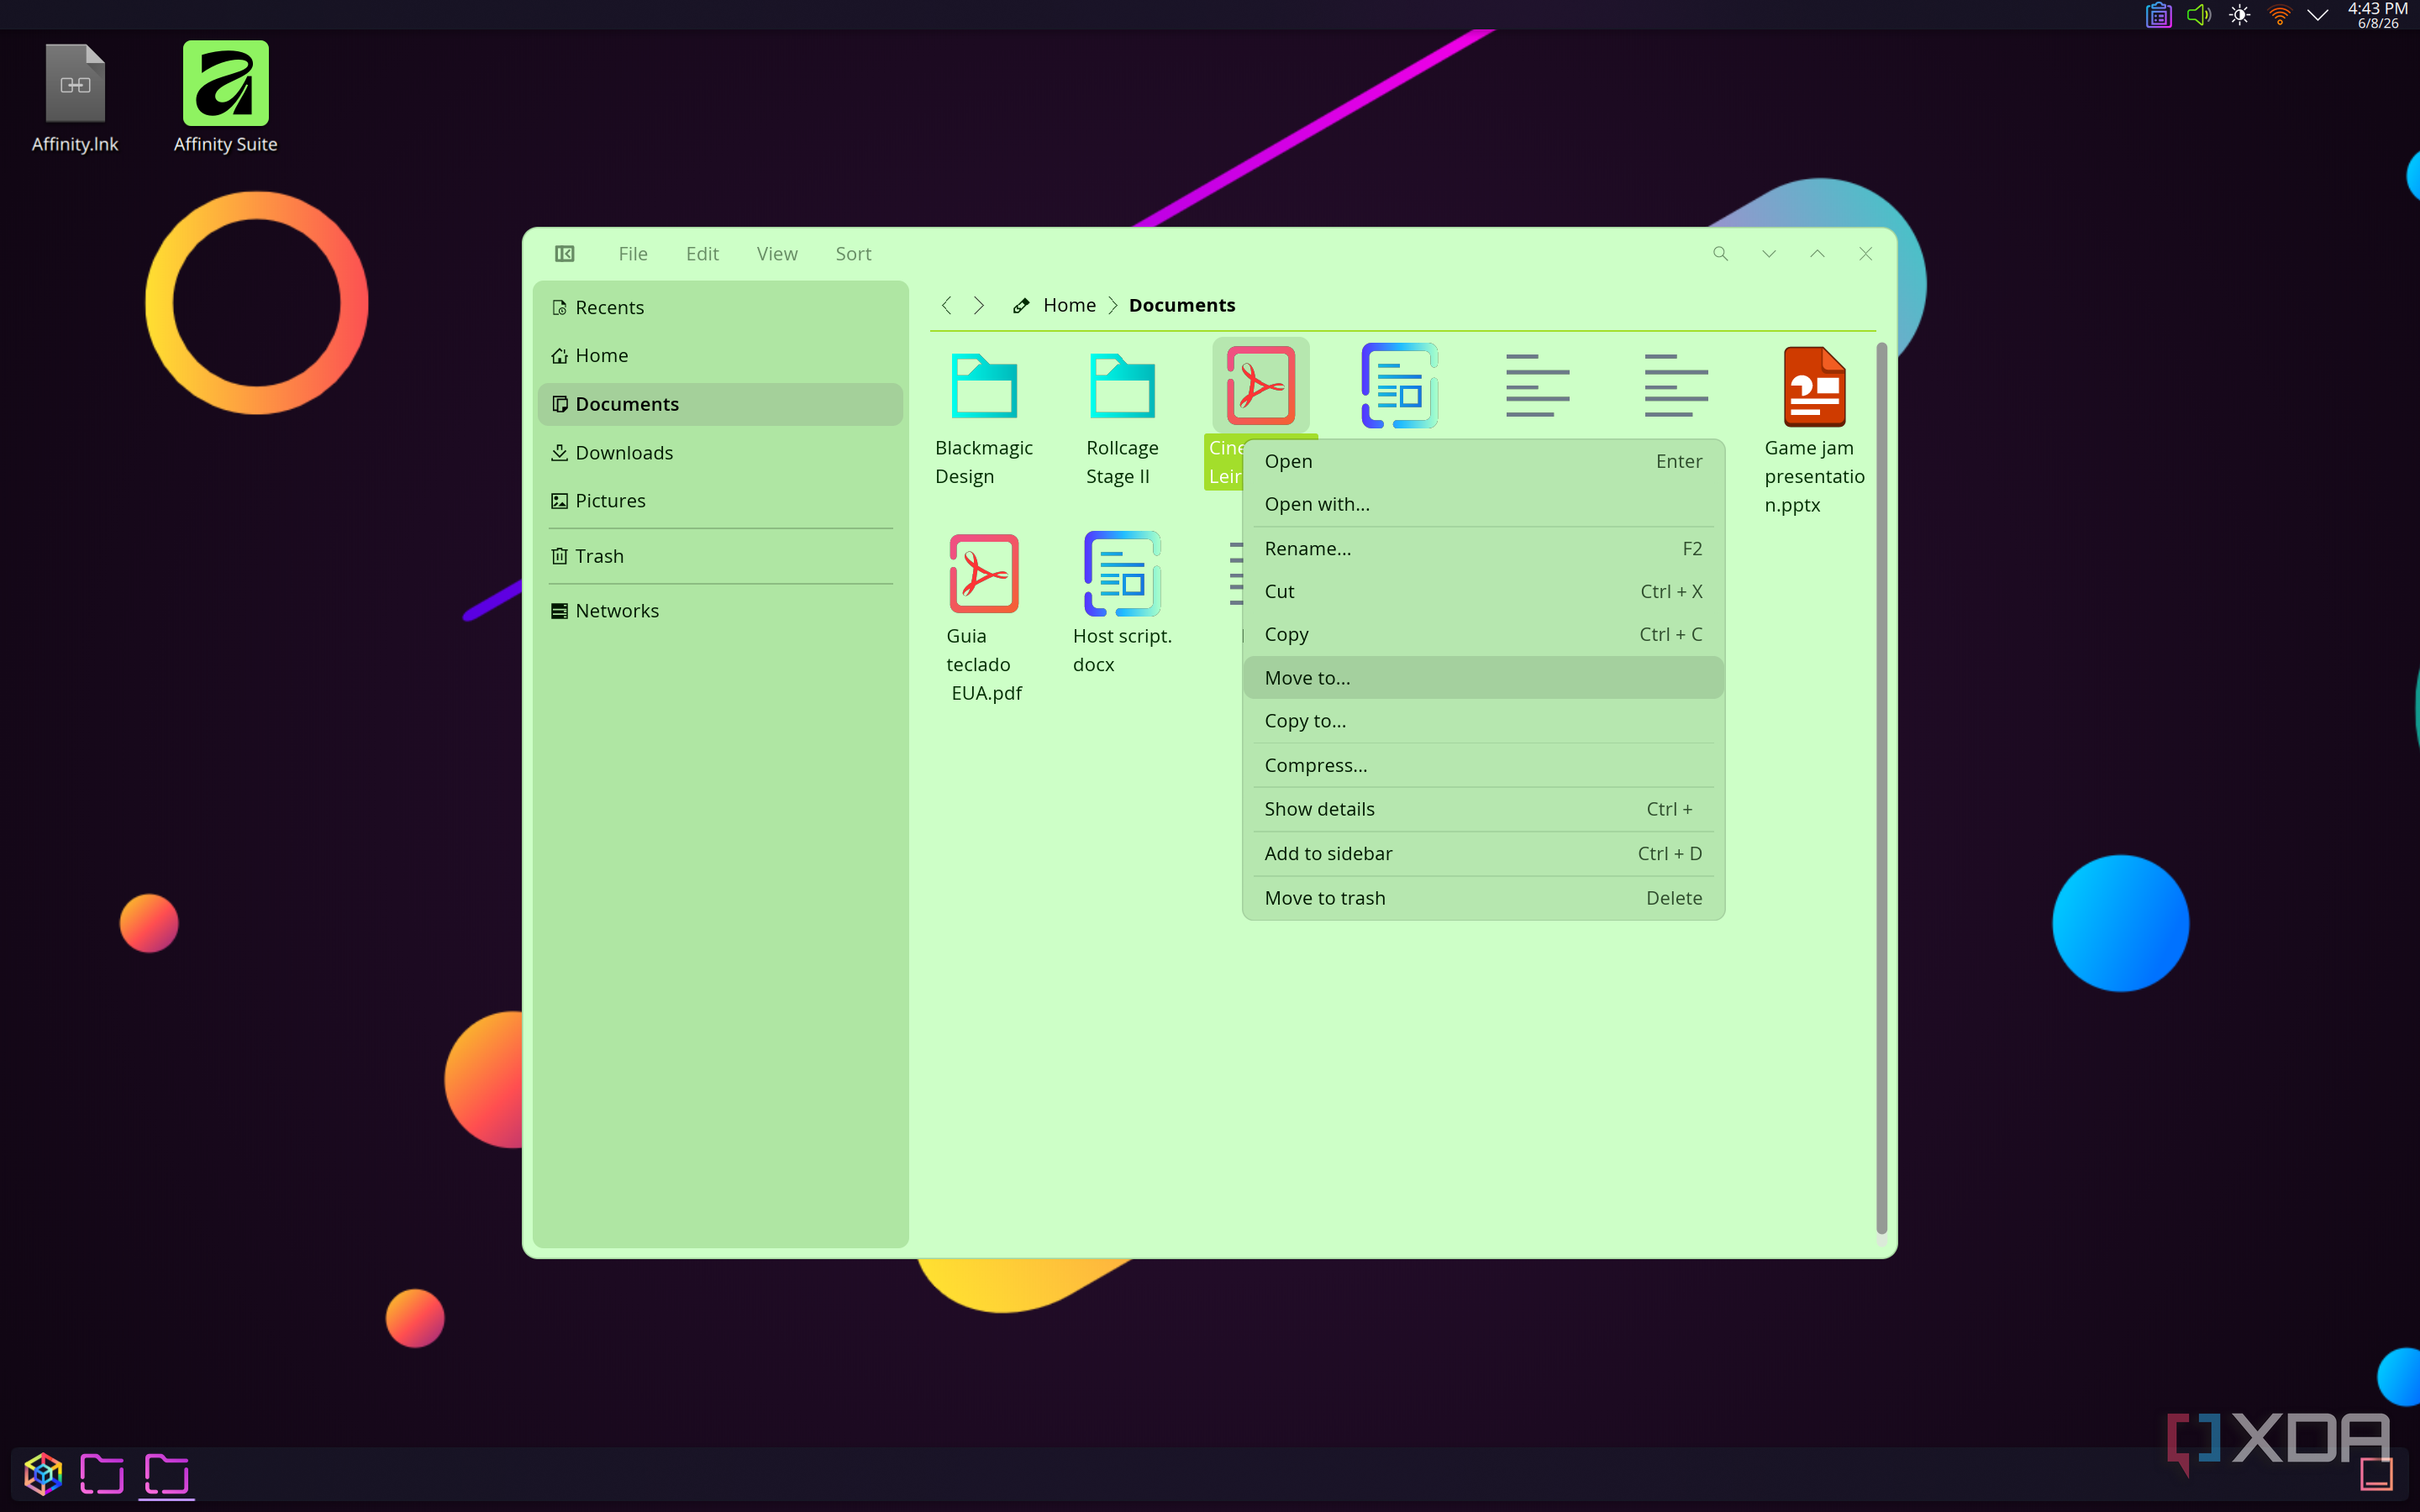This screenshot has height=1512, width=2420.
Task: Open the Rollcage Stage II folder
Action: (1122, 418)
